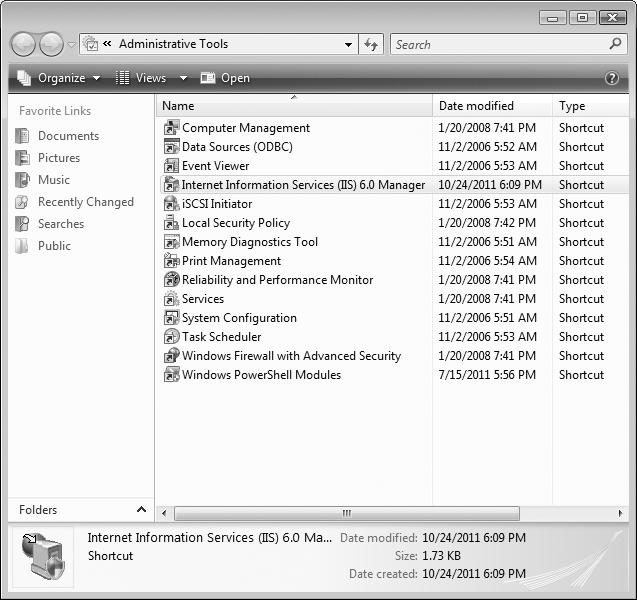This screenshot has height=600, width=637.
Task: Click the Print Management icon
Action: click(x=171, y=261)
